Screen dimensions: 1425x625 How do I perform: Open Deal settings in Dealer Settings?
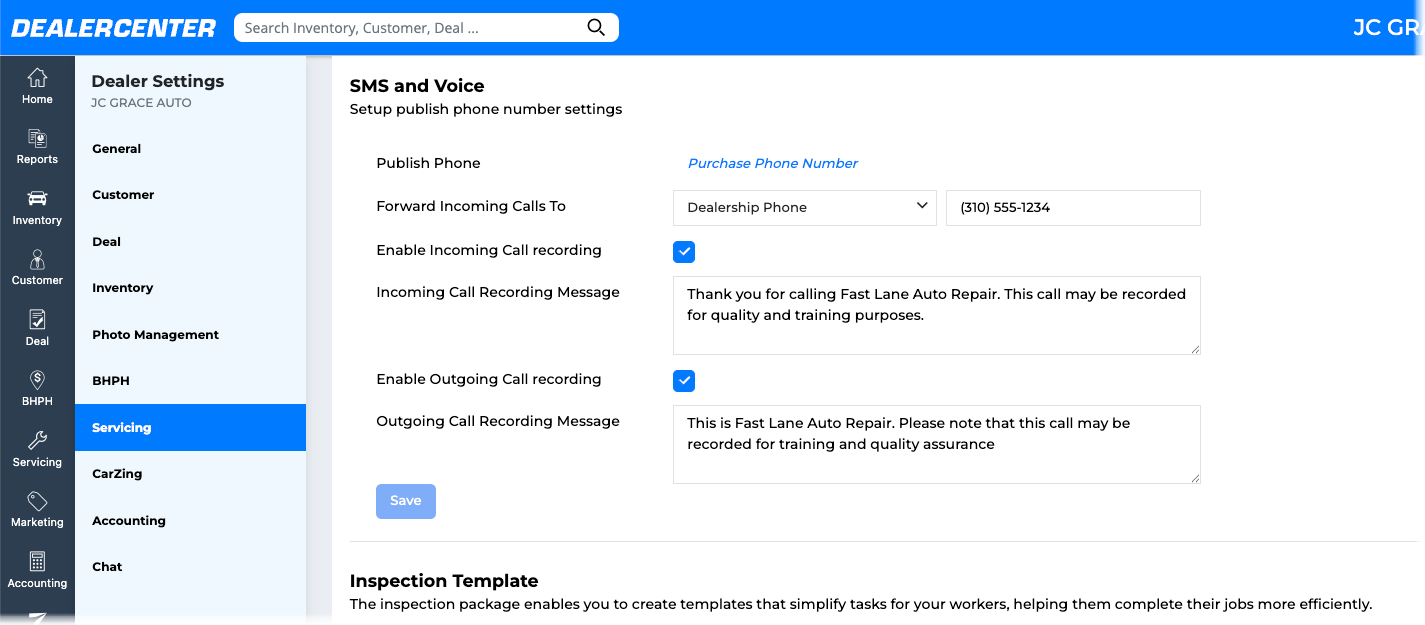pyautogui.click(x=190, y=242)
